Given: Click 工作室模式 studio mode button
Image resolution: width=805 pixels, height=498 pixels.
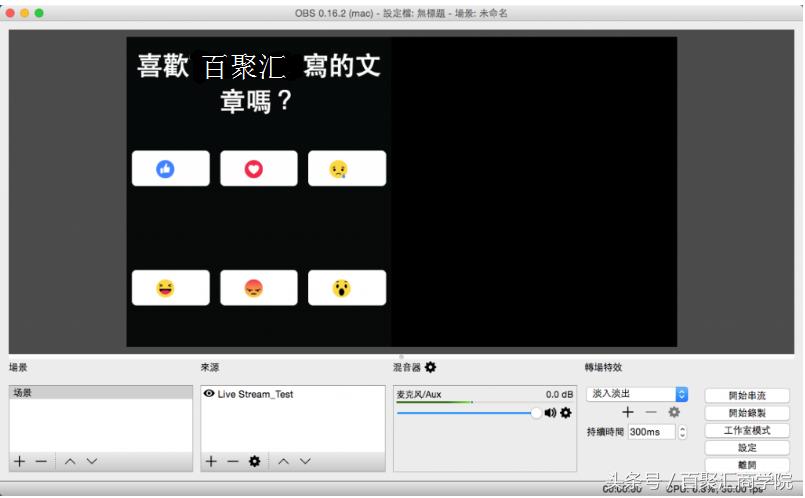Looking at the screenshot, I should point(747,430).
